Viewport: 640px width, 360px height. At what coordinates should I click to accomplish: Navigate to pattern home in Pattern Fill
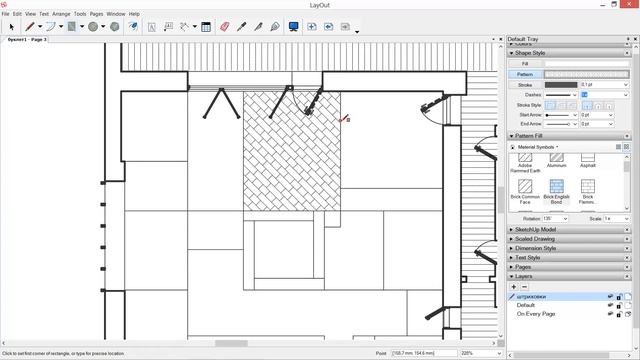(513, 147)
